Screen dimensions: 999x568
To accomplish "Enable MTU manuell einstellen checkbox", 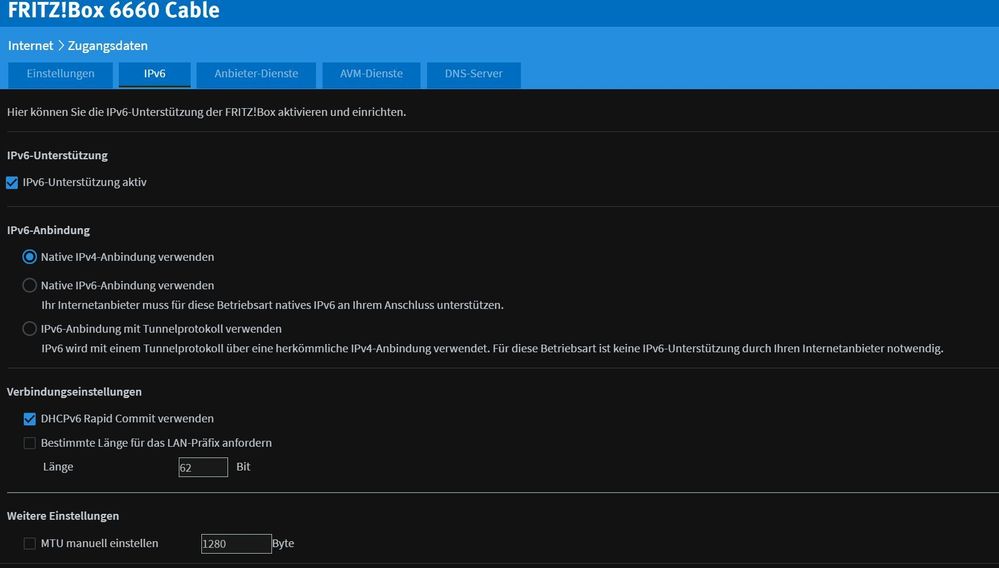I will point(30,544).
